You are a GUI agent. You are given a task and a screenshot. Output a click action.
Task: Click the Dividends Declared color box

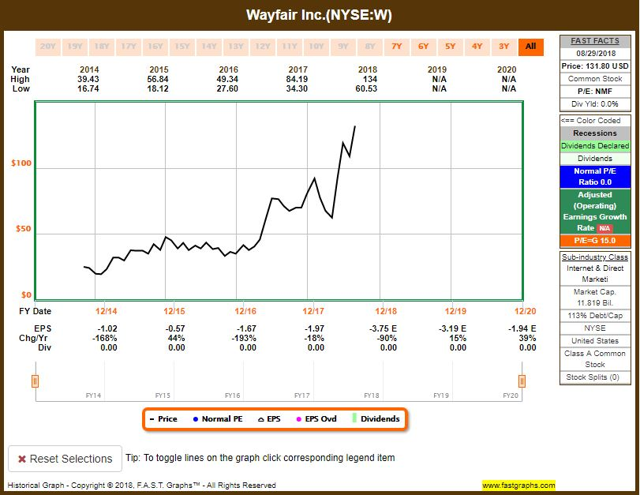click(595, 146)
